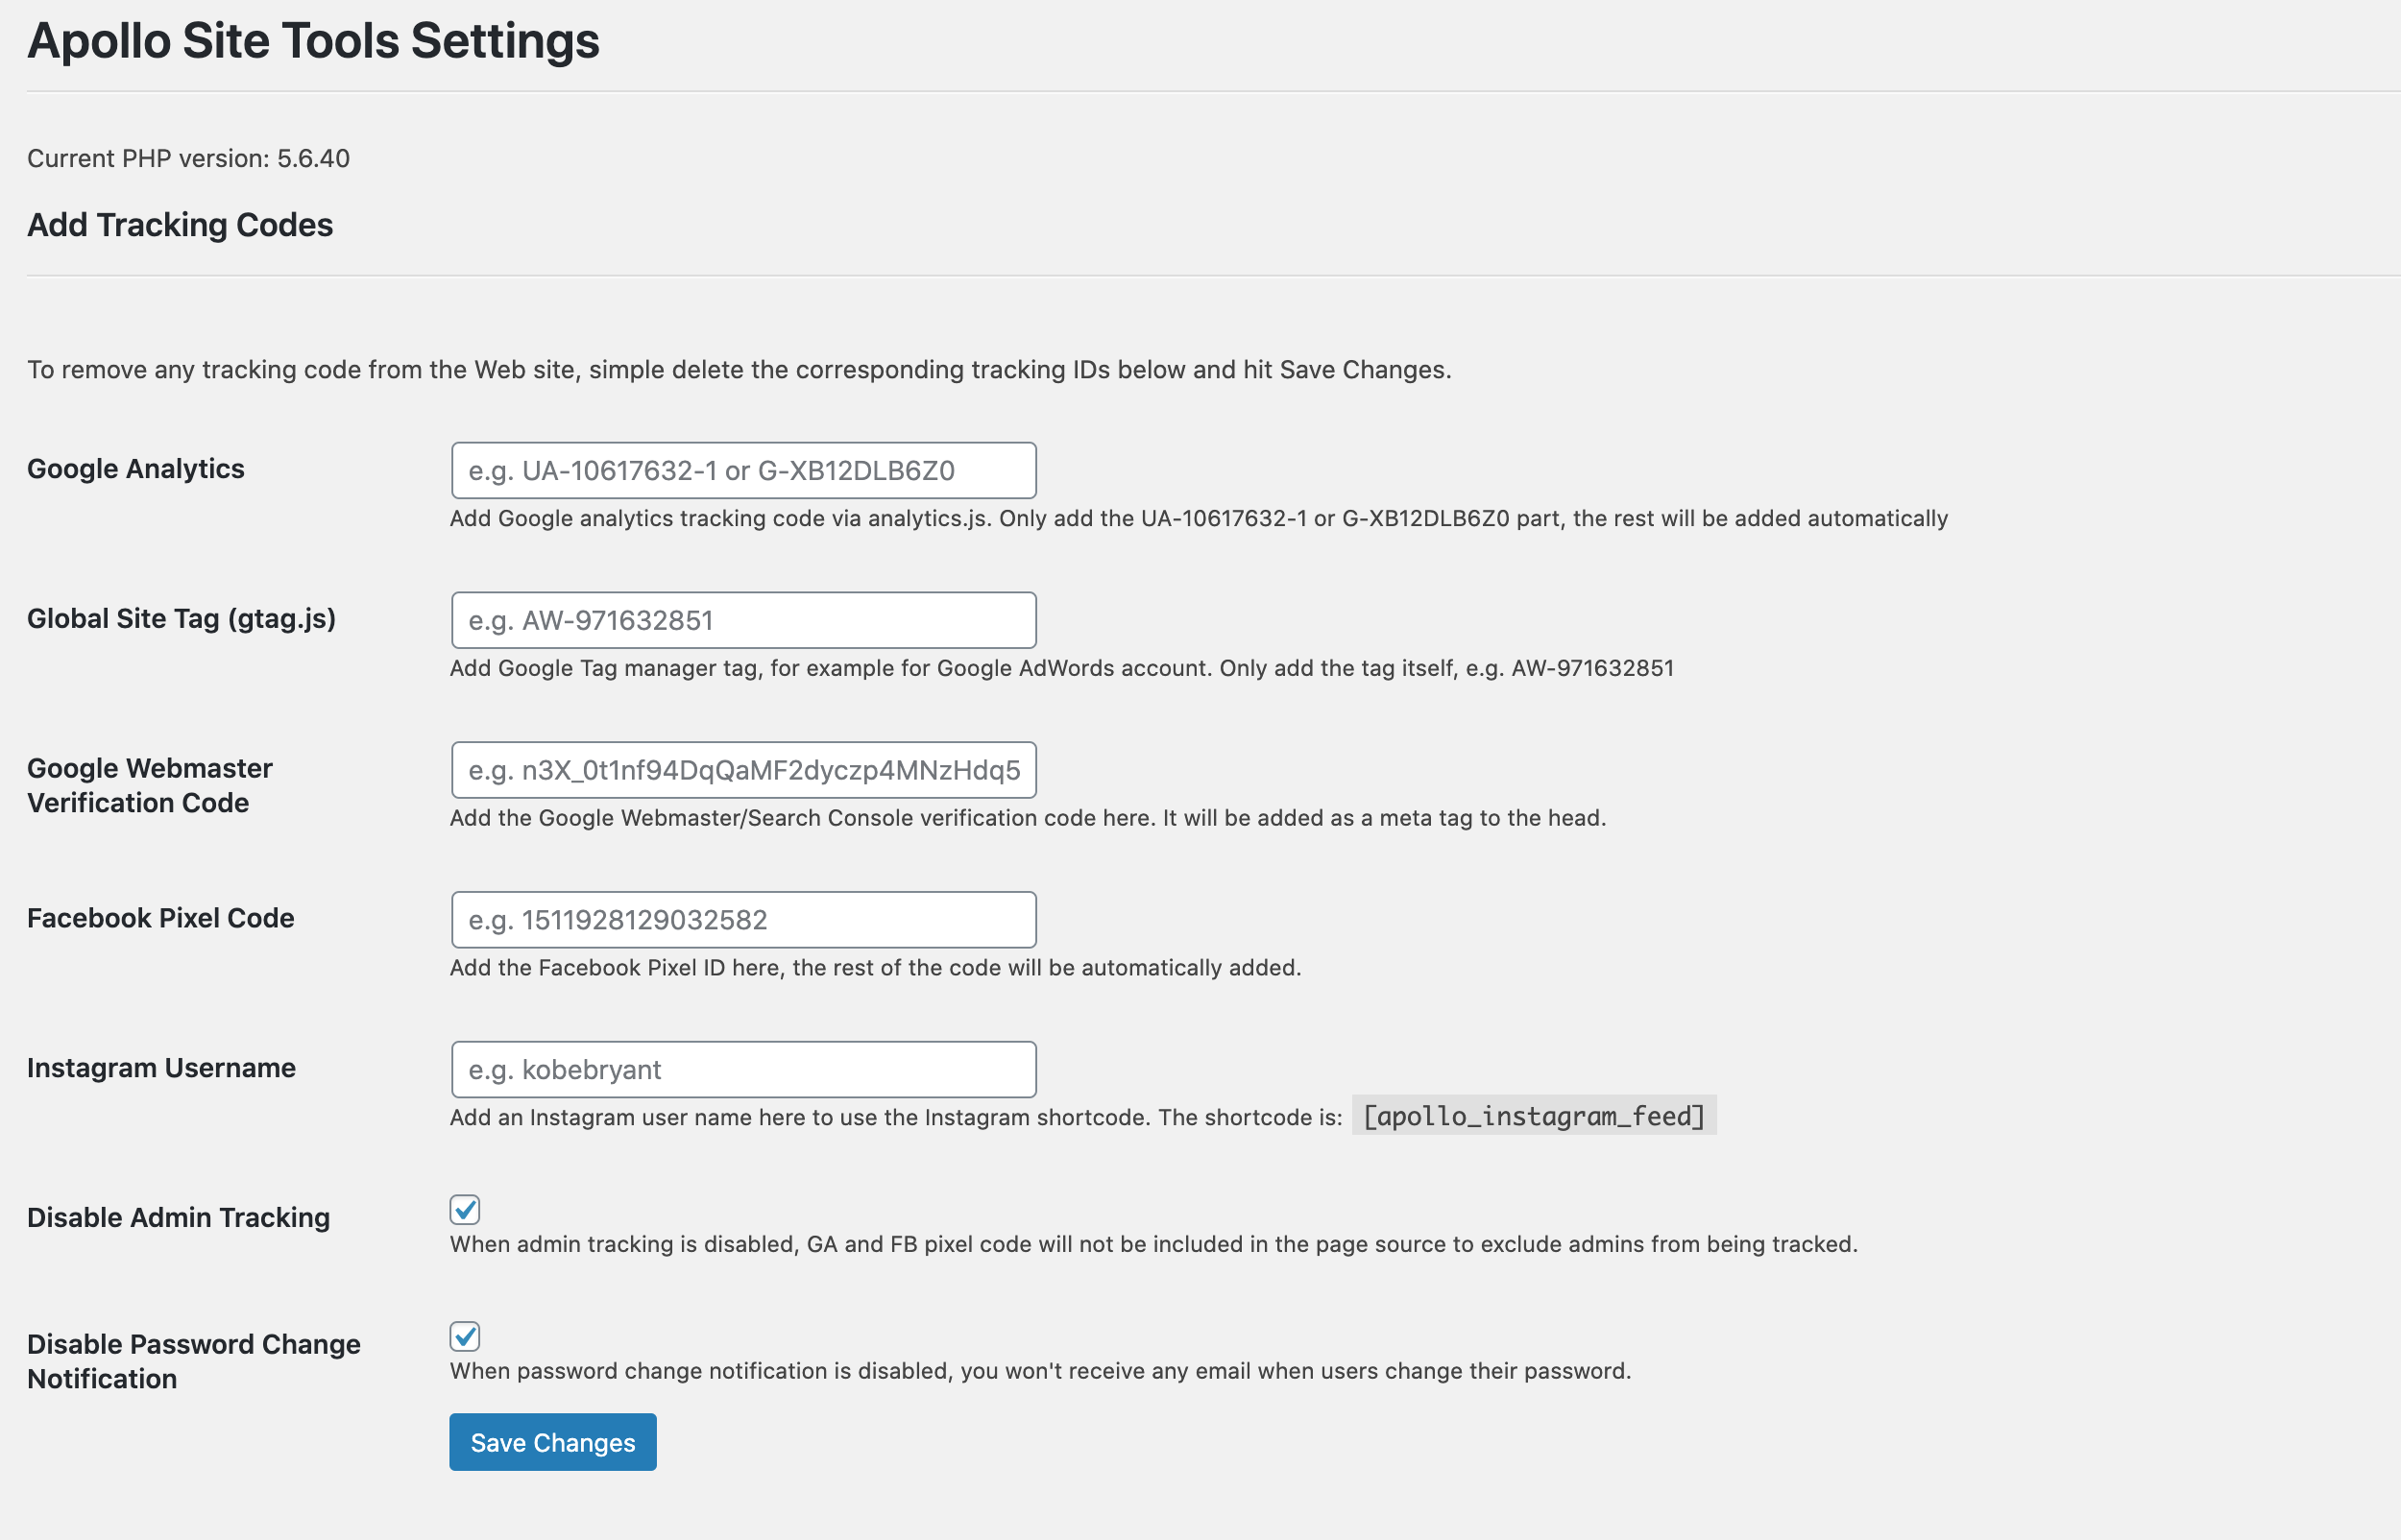Toggle Disable Password Change Notification checkbox
The height and width of the screenshot is (1540, 2401).
pyautogui.click(x=465, y=1336)
